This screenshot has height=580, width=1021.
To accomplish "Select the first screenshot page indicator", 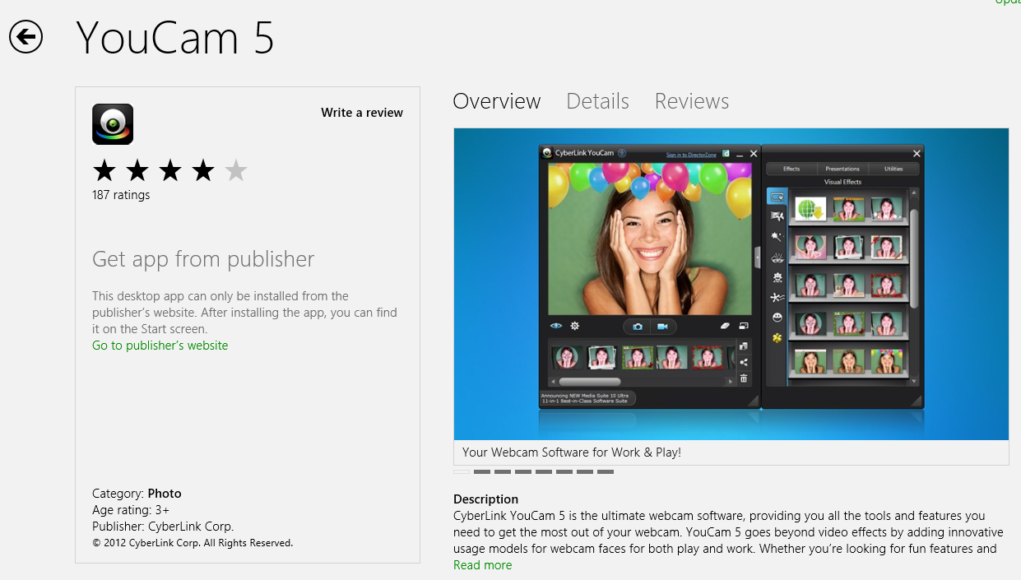I will (x=462, y=471).
